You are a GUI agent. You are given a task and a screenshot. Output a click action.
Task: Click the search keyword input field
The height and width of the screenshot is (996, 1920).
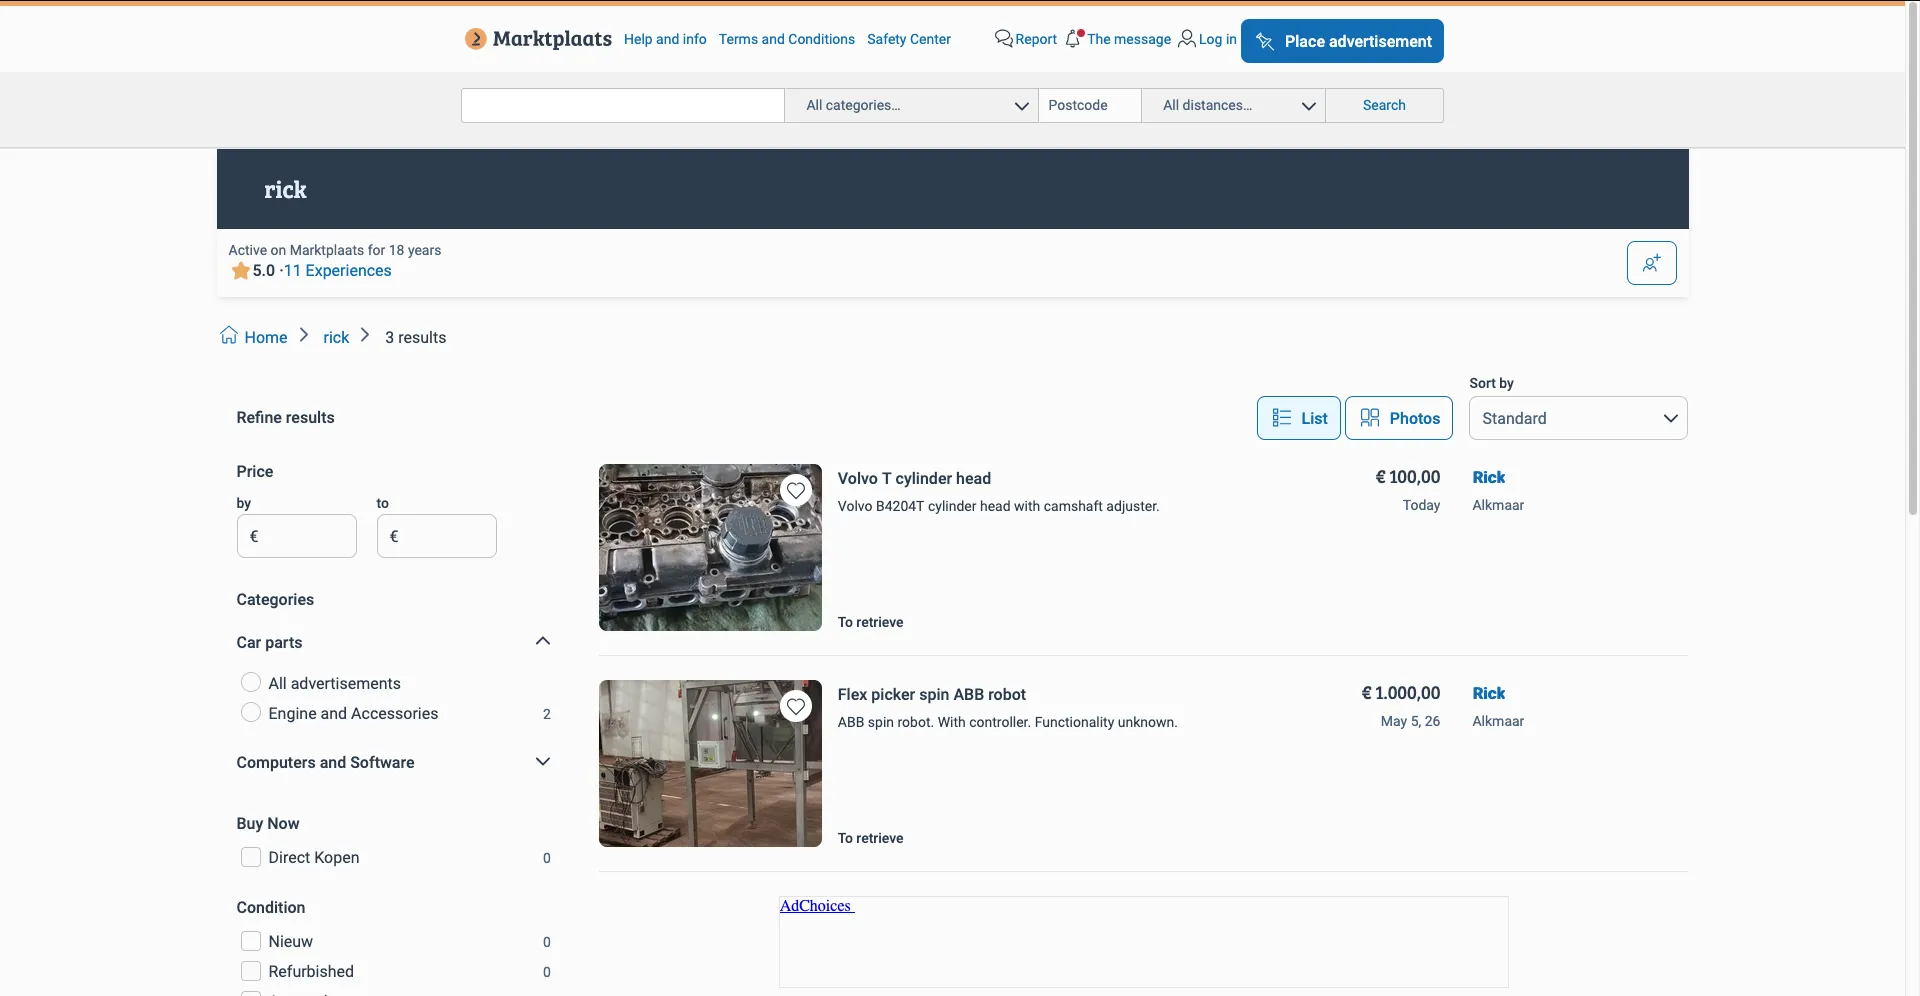point(622,105)
